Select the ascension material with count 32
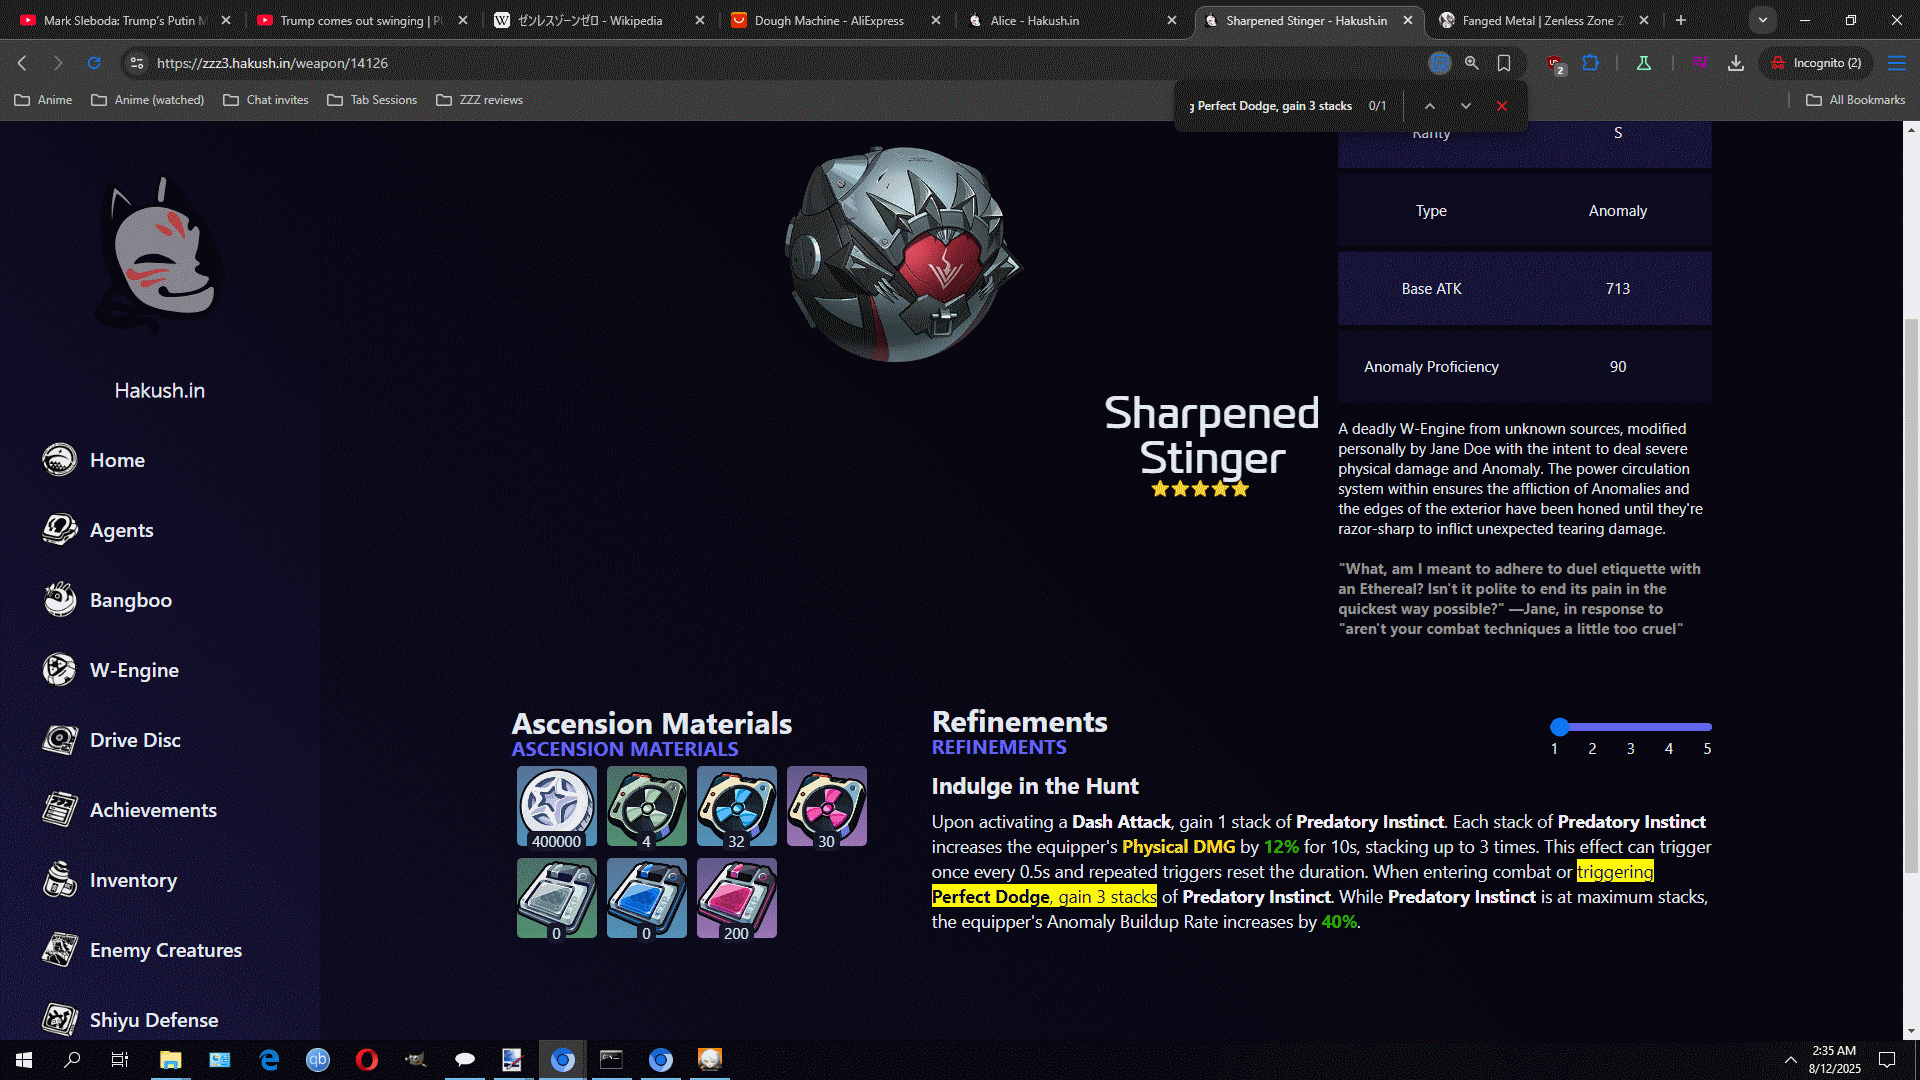This screenshot has width=1920, height=1080. (737, 807)
